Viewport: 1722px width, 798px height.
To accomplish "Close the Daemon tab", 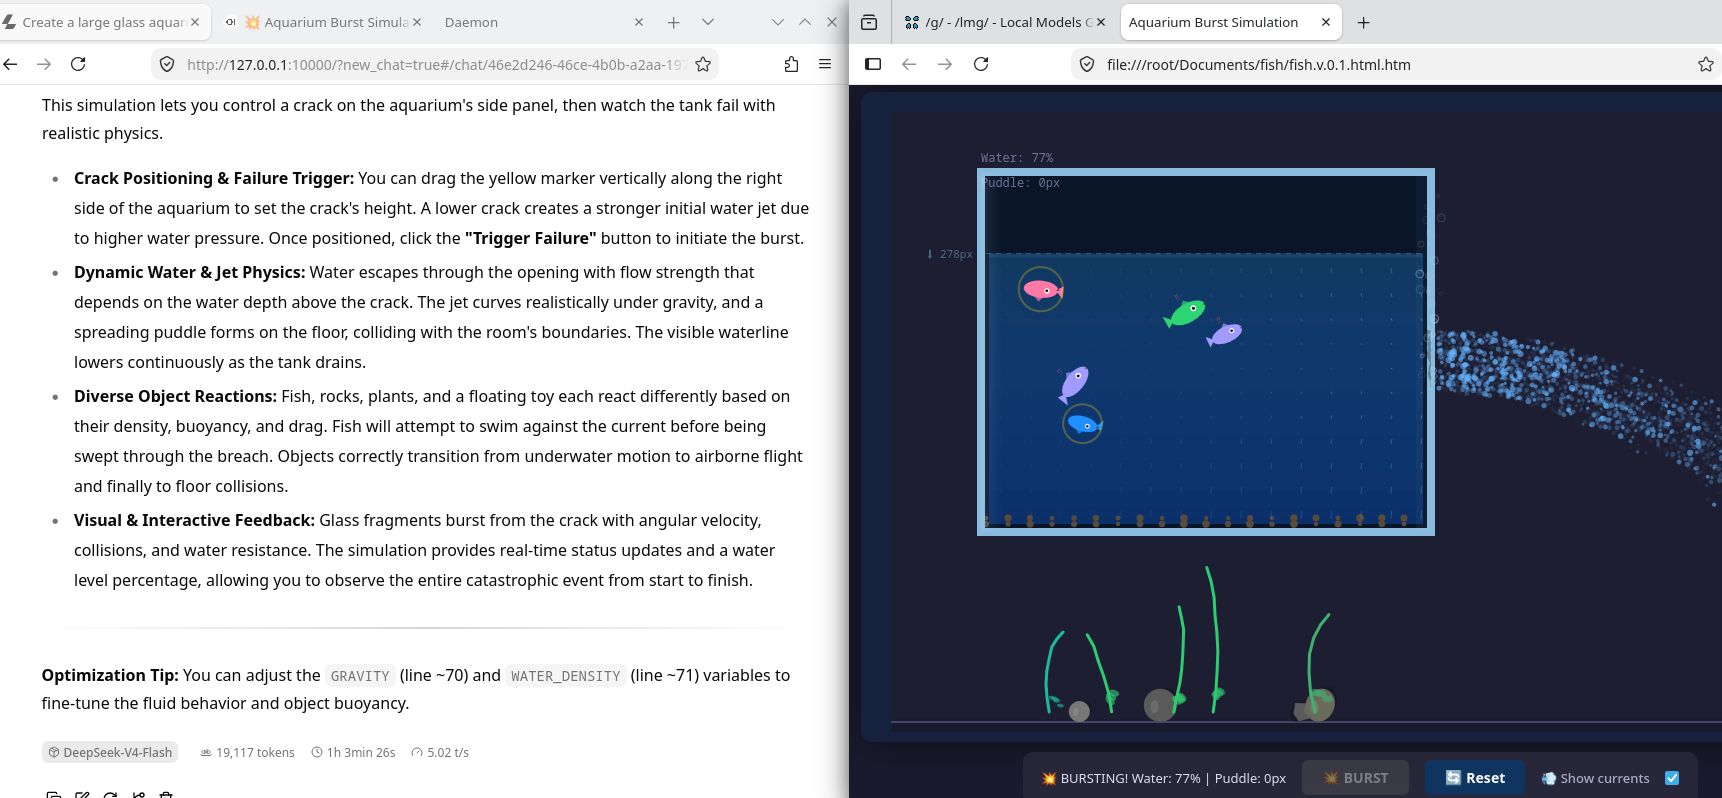I will pos(639,22).
